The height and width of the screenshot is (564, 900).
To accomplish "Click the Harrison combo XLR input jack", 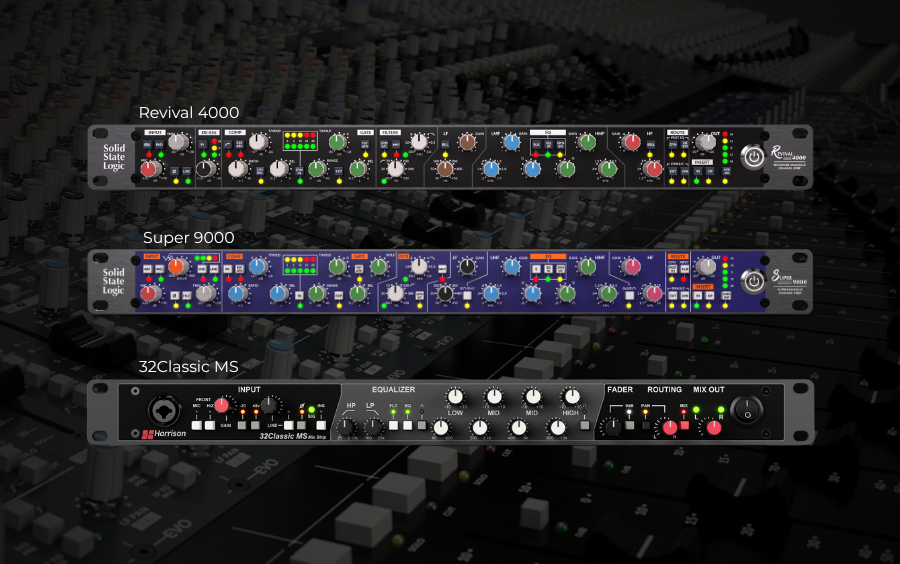I will pos(164,410).
